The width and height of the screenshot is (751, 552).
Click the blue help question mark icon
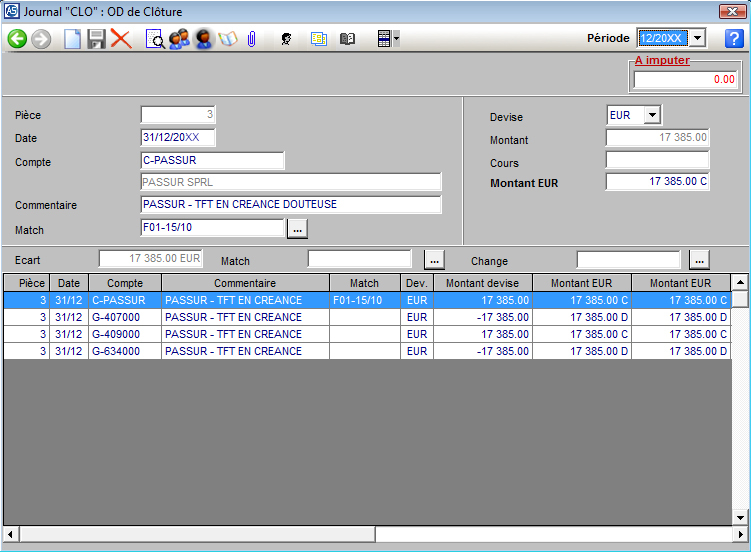coord(734,39)
